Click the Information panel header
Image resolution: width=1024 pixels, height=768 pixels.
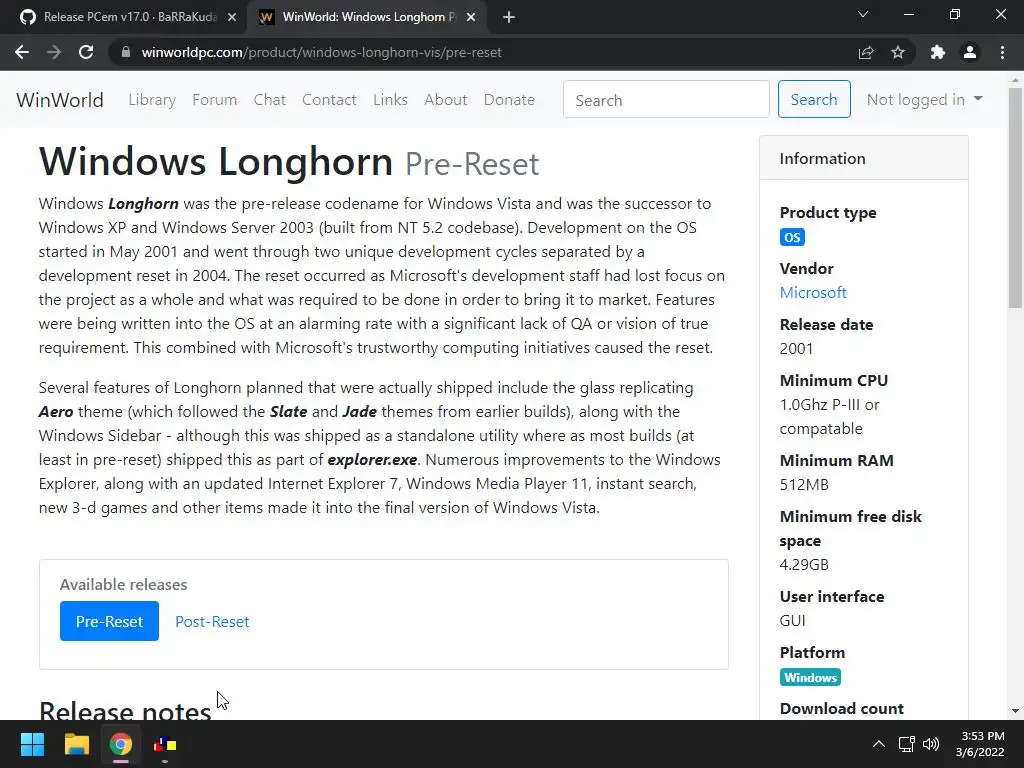(x=863, y=158)
